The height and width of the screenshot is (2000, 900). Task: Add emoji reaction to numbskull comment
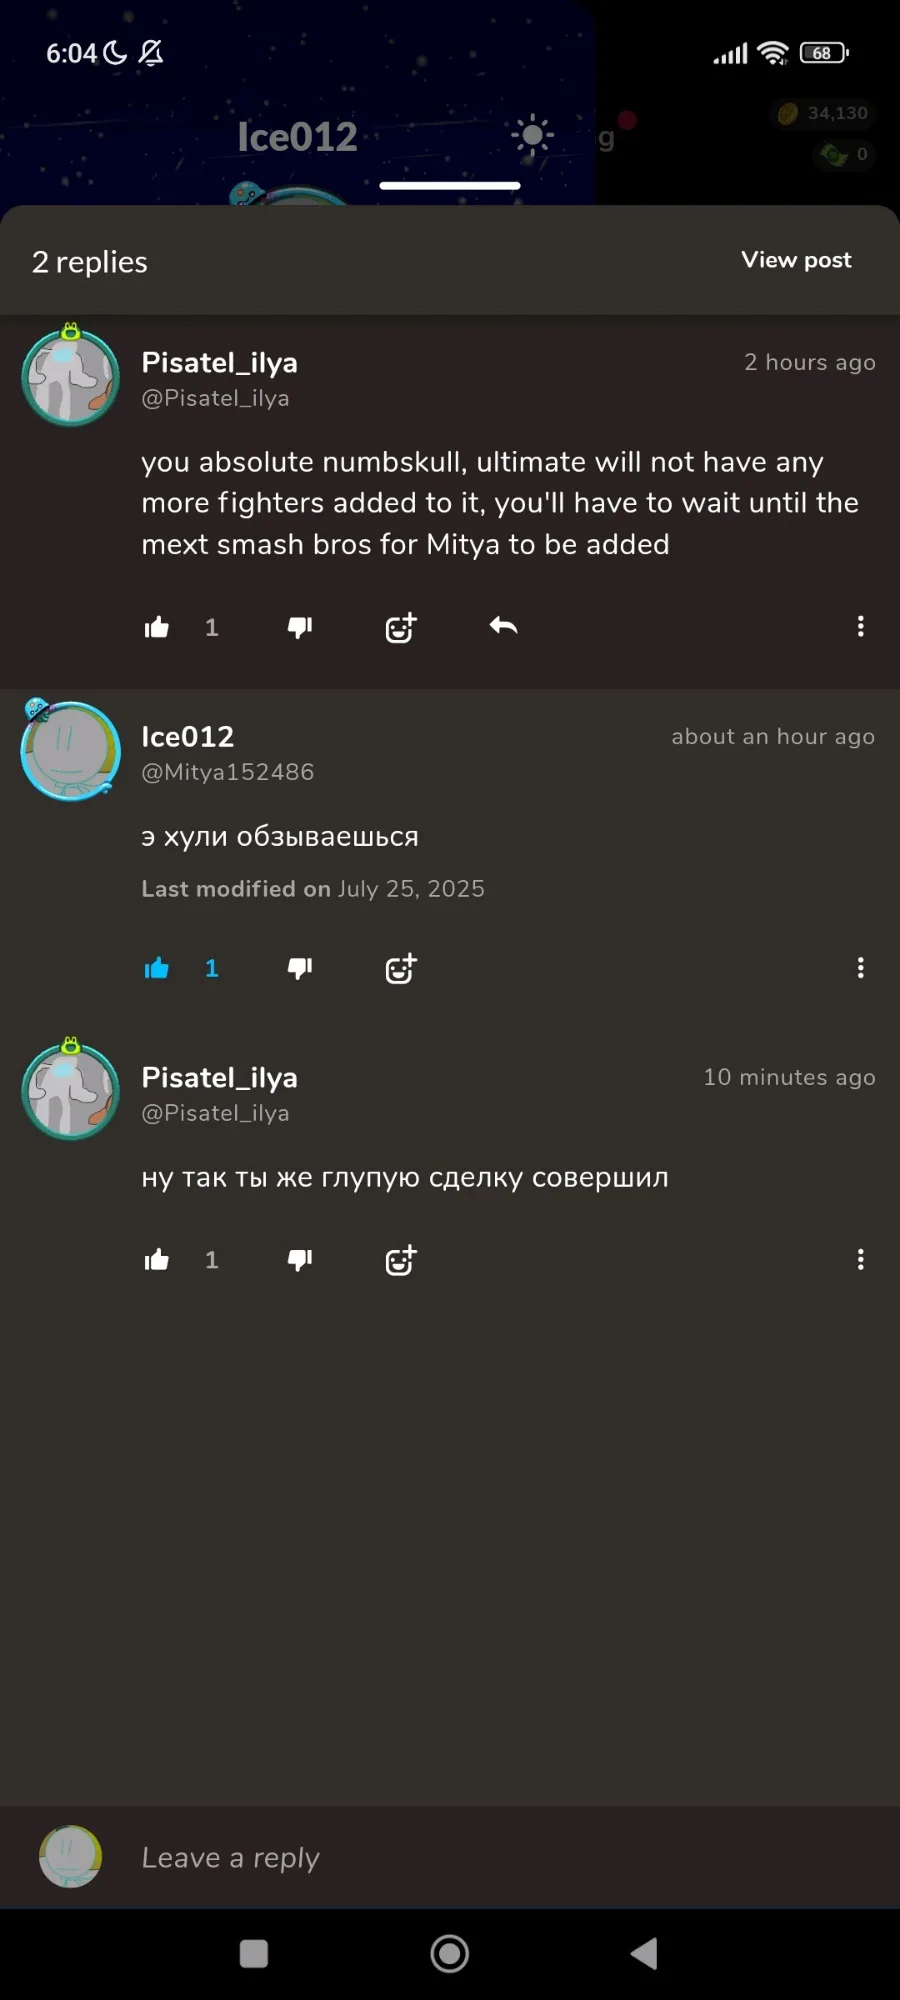401,627
